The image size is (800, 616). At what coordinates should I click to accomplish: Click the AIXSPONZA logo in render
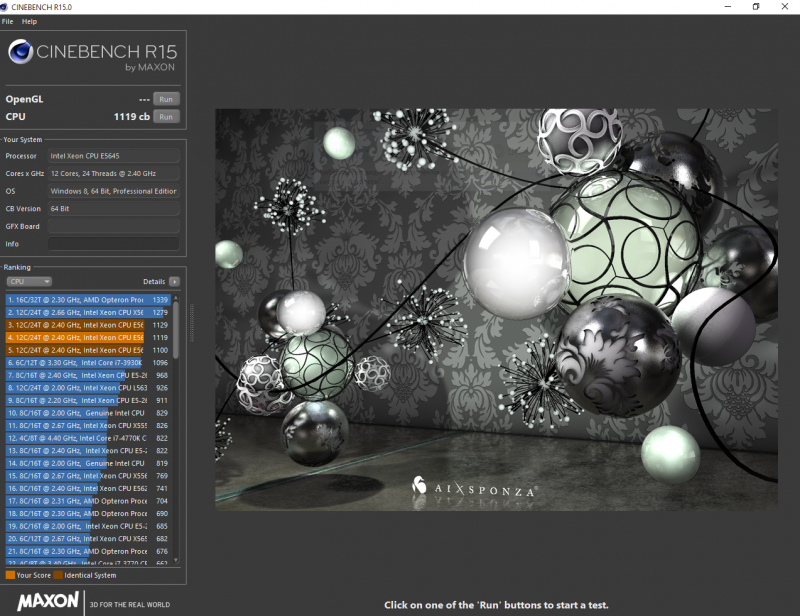pos(474,488)
